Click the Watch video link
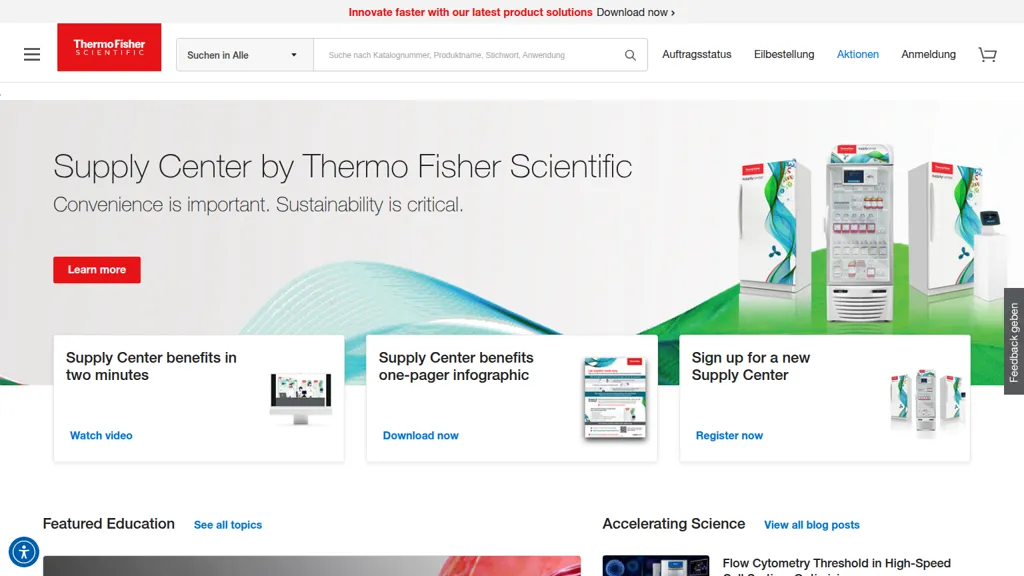The height and width of the screenshot is (576, 1024). [x=101, y=436]
